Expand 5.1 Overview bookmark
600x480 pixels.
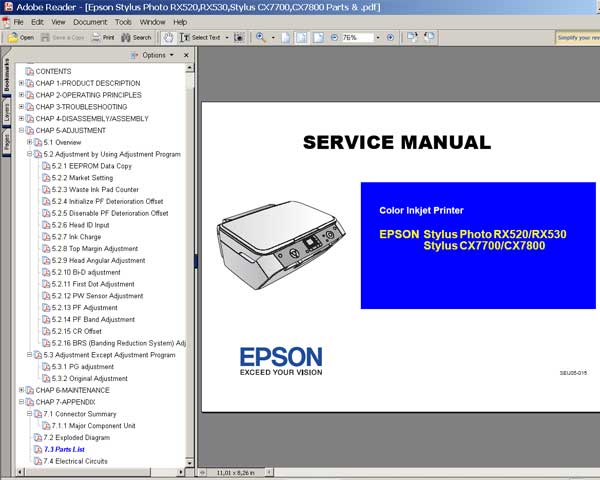29,142
